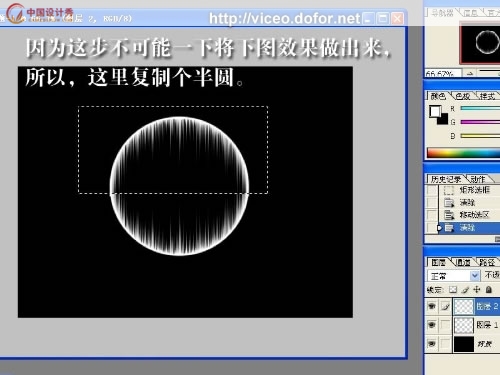Toggle link box beside 图层 1
Screen dimensions: 500x375
446,324
